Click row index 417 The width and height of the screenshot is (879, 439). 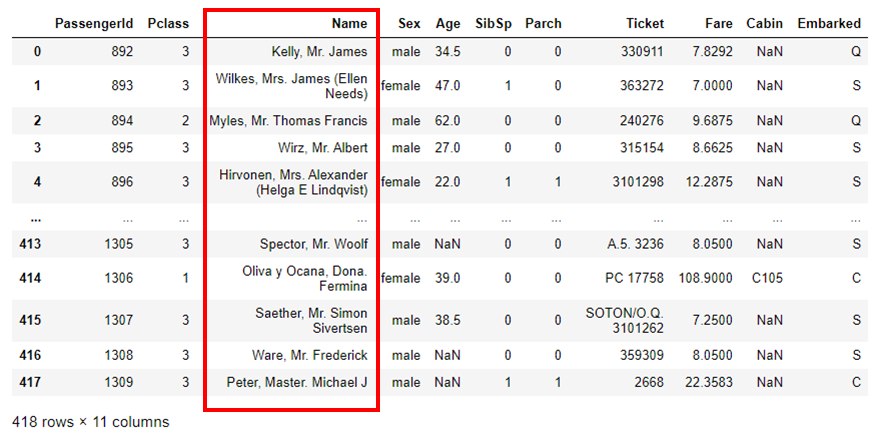30,382
